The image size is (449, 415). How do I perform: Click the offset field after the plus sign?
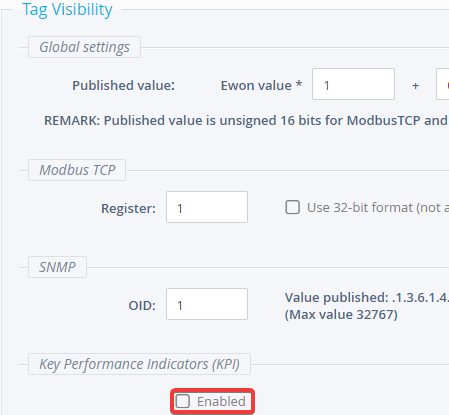pos(443,84)
